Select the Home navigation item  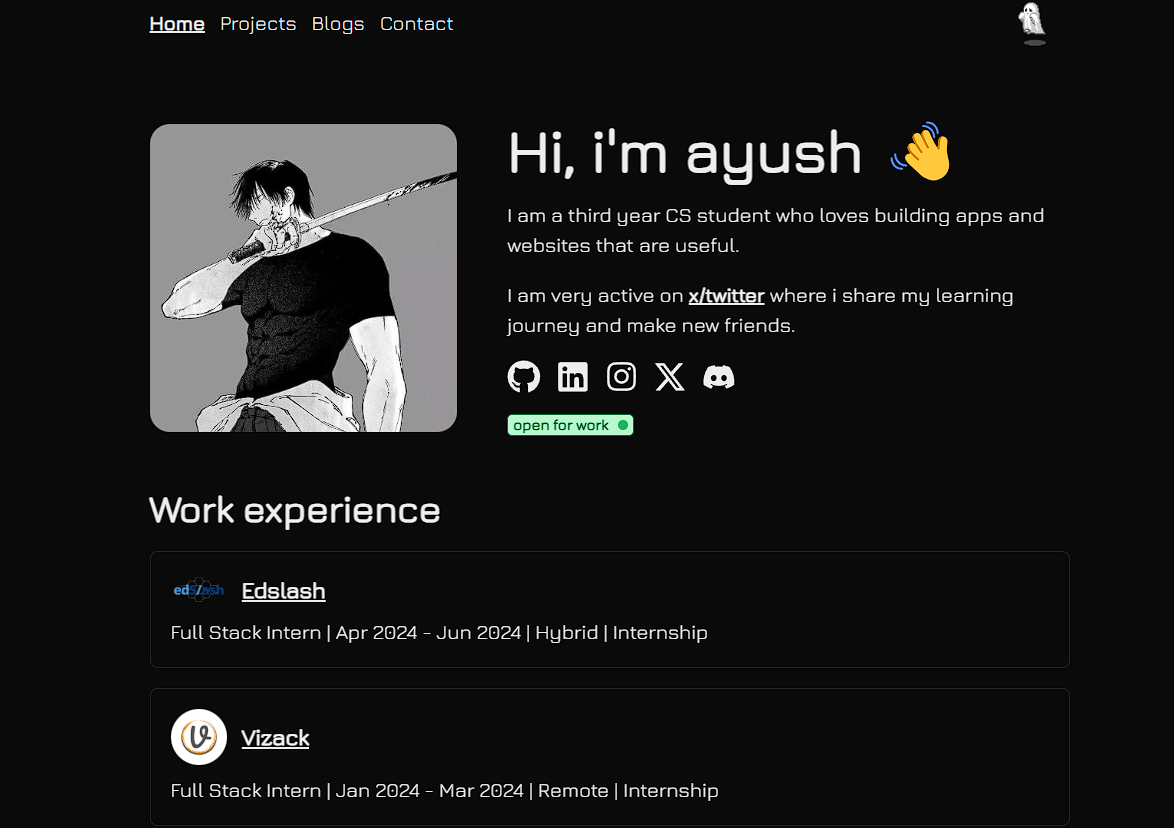pos(176,23)
